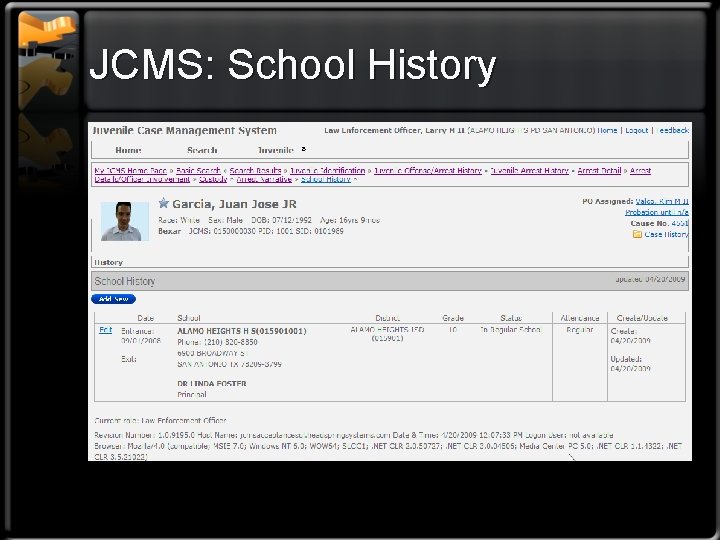
Task: Click the Status column header
Action: [511, 318]
